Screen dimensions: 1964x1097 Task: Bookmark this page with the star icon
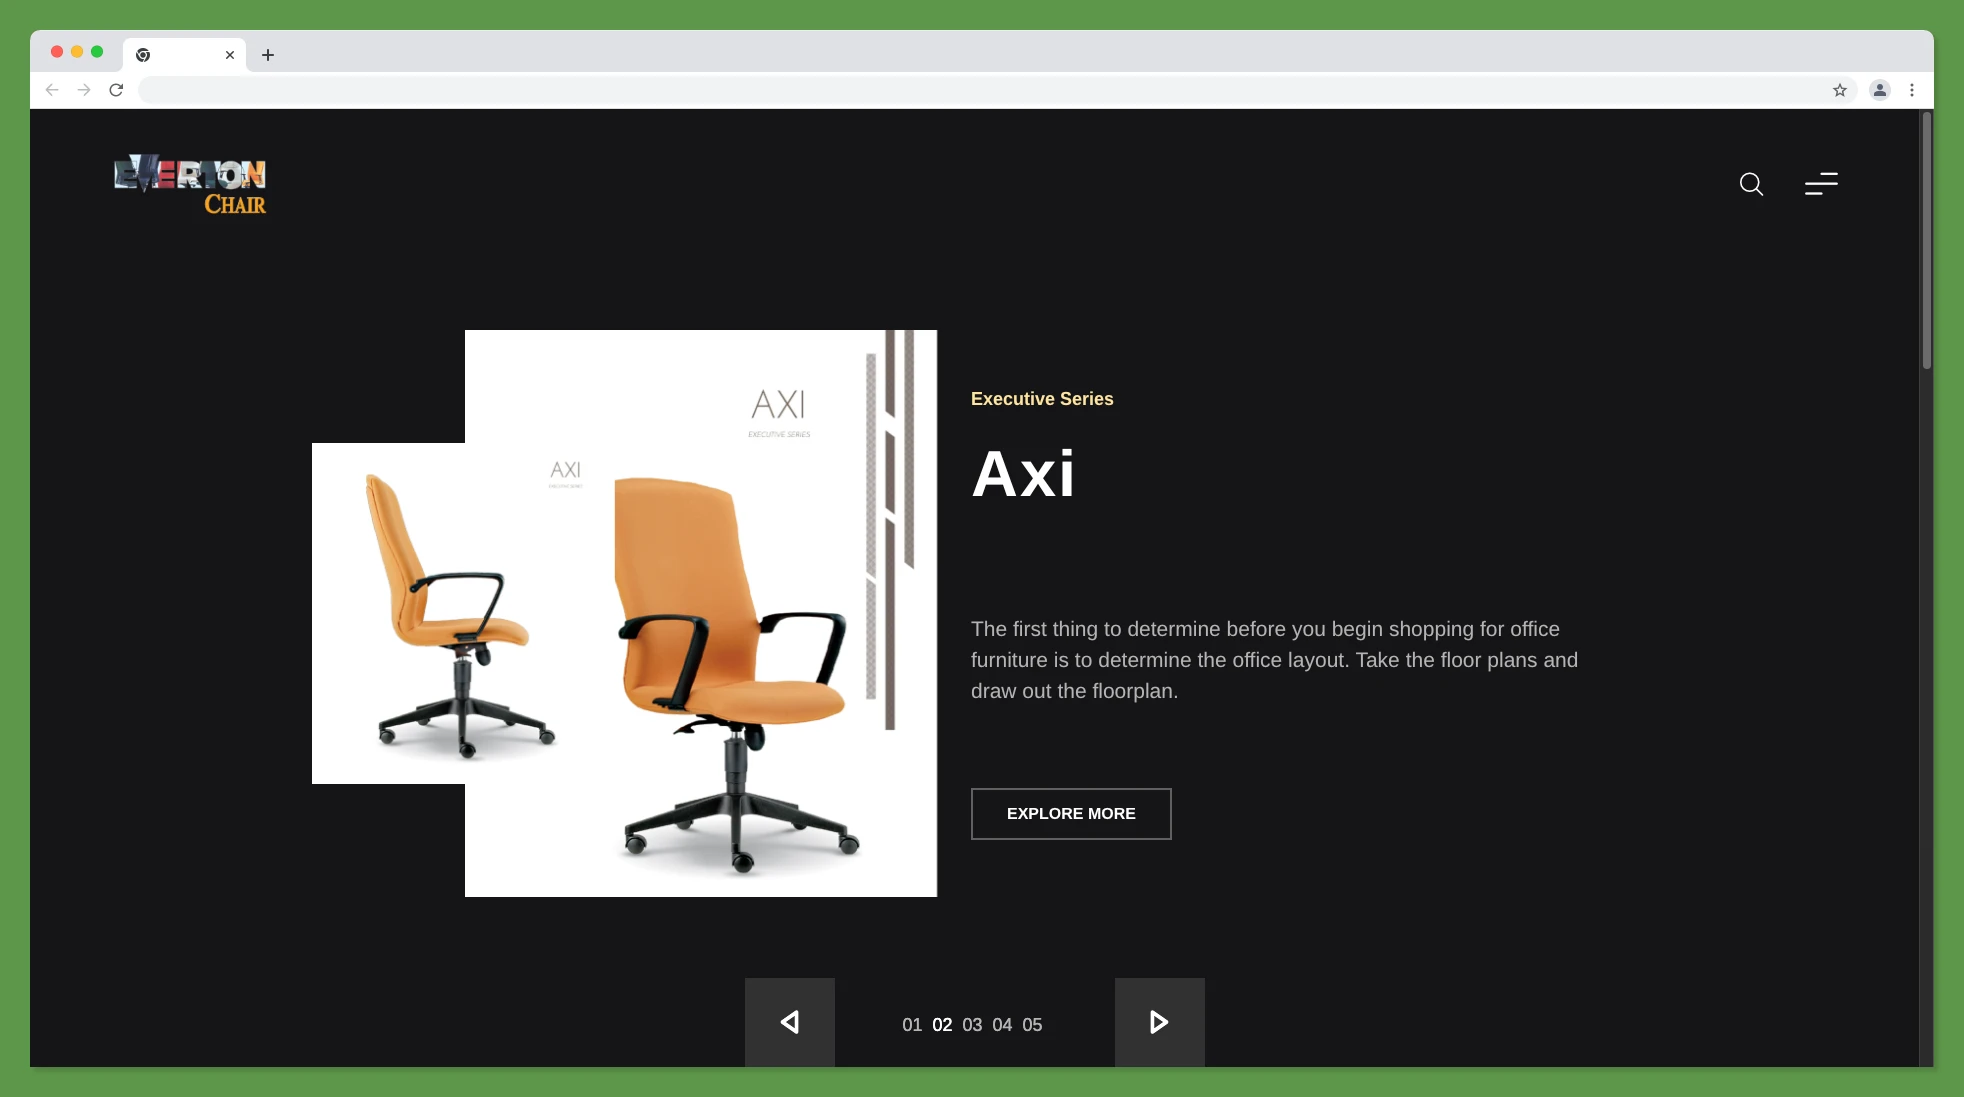[1840, 89]
